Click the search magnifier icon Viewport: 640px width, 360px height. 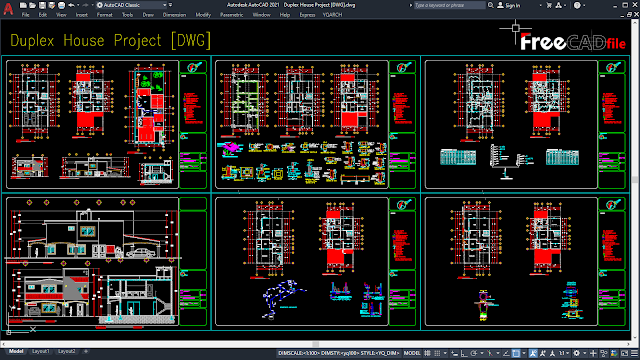tap(491, 5)
